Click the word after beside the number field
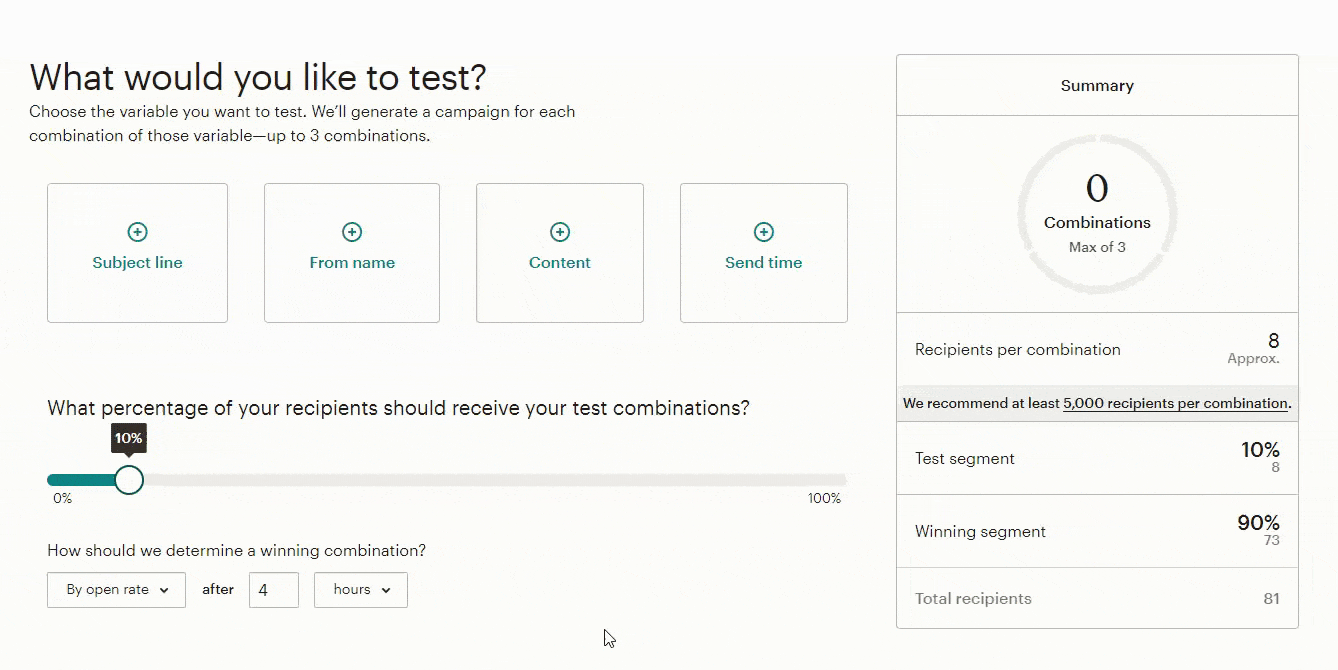The width and height of the screenshot is (1338, 670). pyautogui.click(x=218, y=590)
